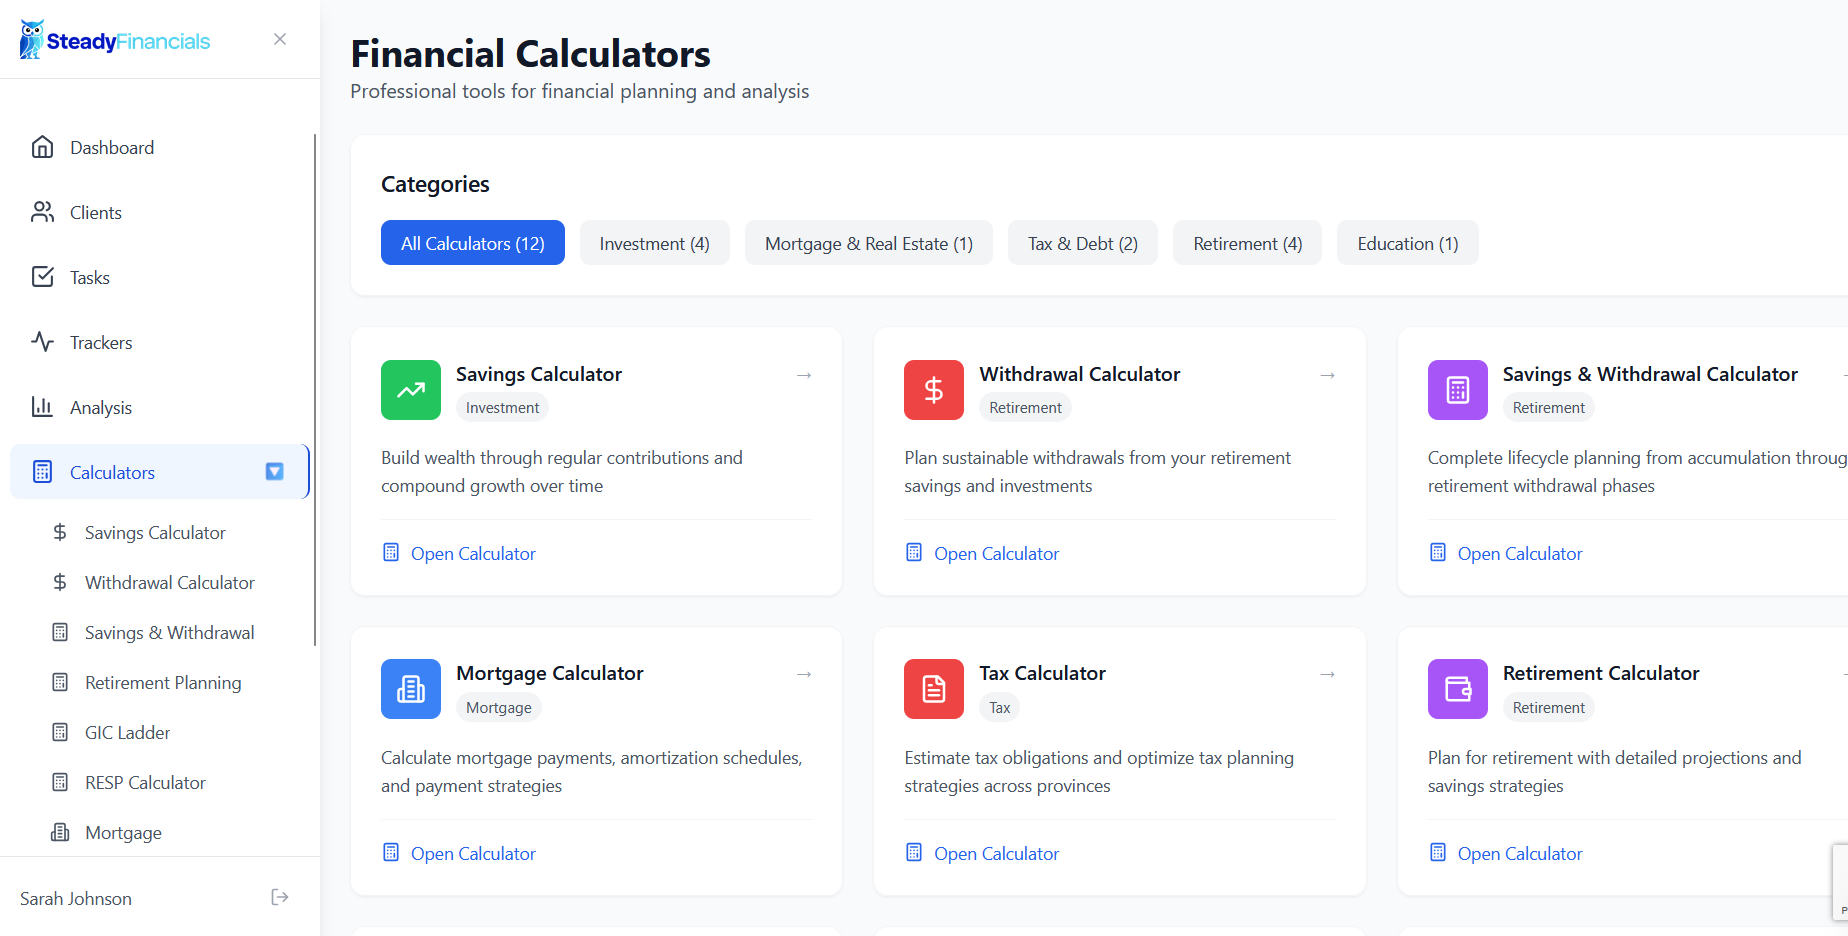The image size is (1848, 936).
Task: Click the logout icon beside Sarah Johnson
Action: [280, 897]
